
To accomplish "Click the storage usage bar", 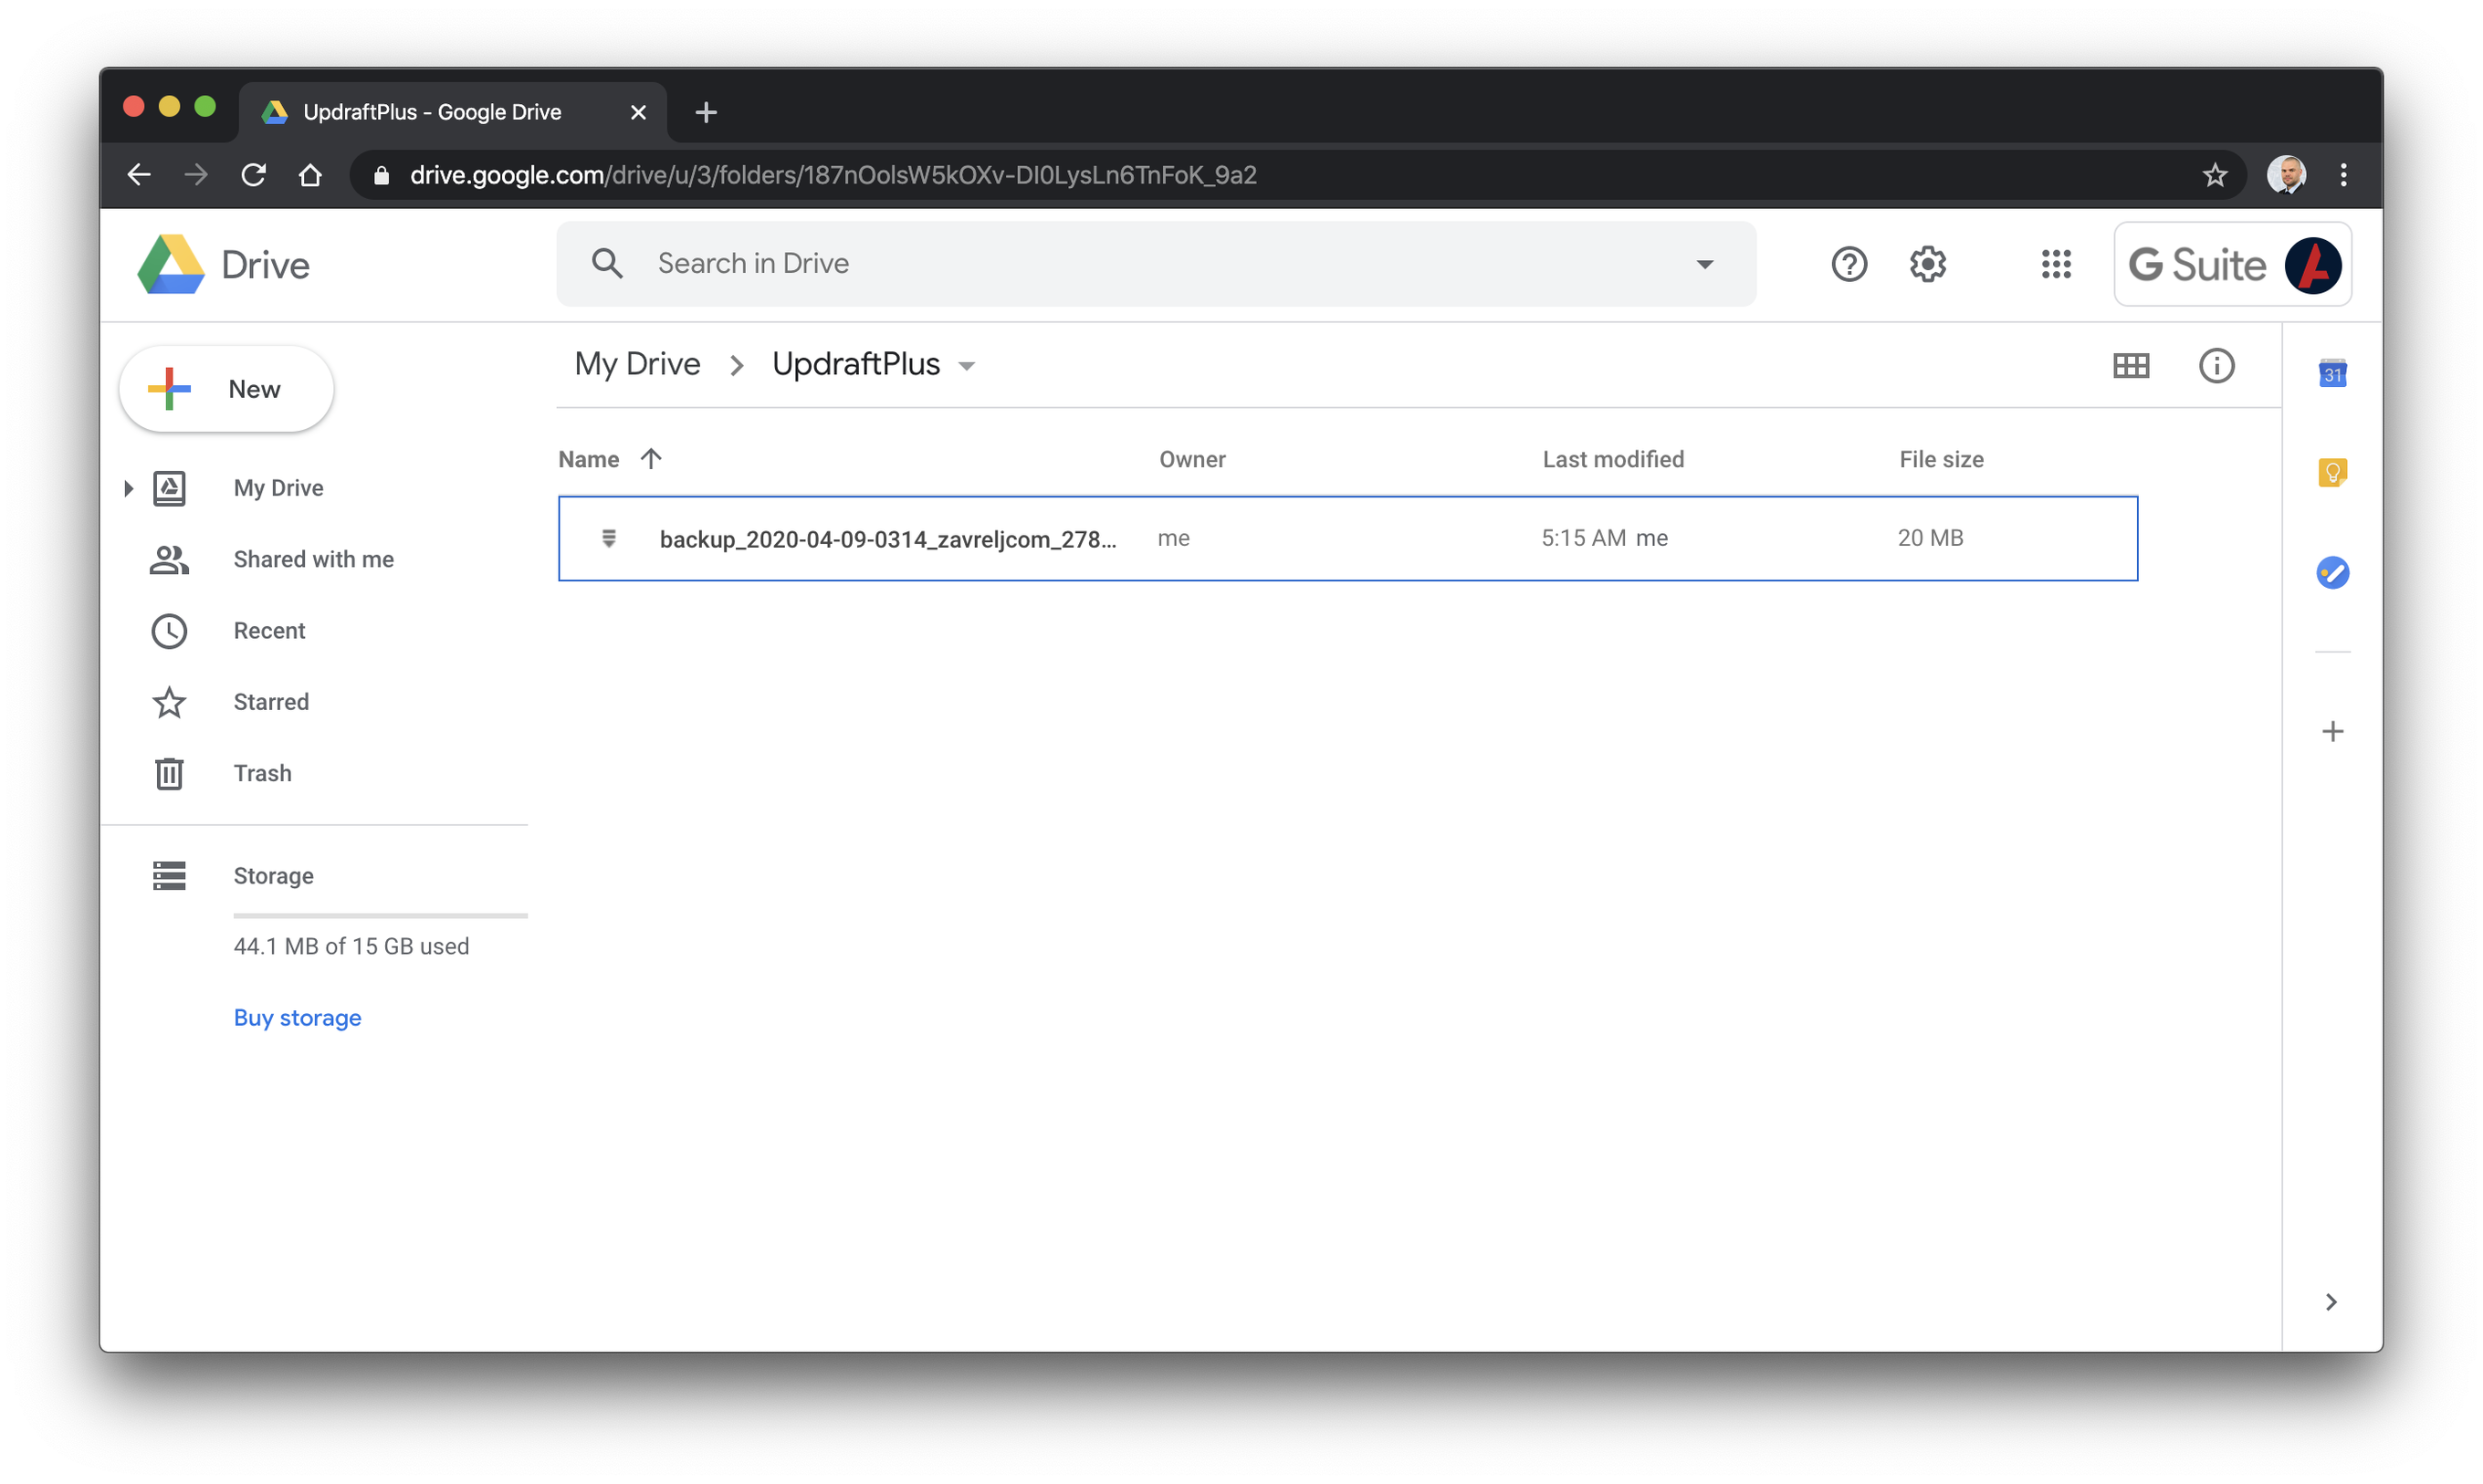I will [x=380, y=915].
